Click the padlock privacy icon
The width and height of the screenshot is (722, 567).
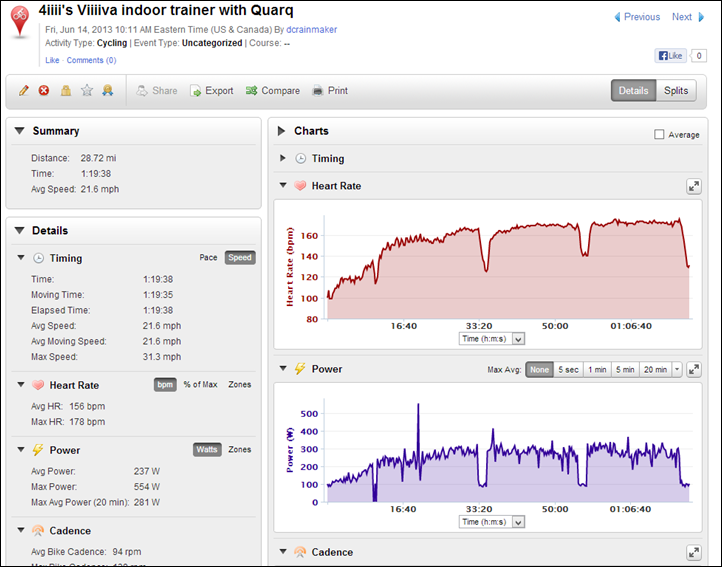click(x=66, y=90)
